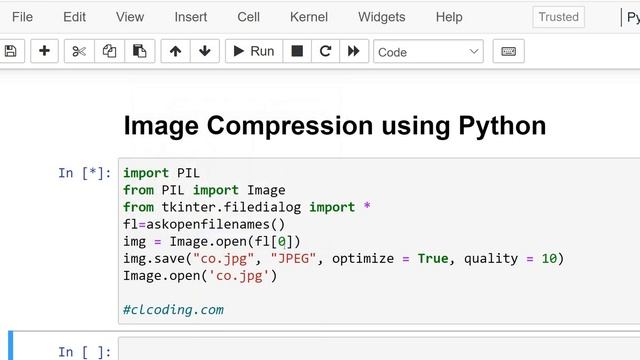Screen dimensions: 640x360
Task: Restart kernel and run all with the fast-forward icon
Action: tap(353, 51)
